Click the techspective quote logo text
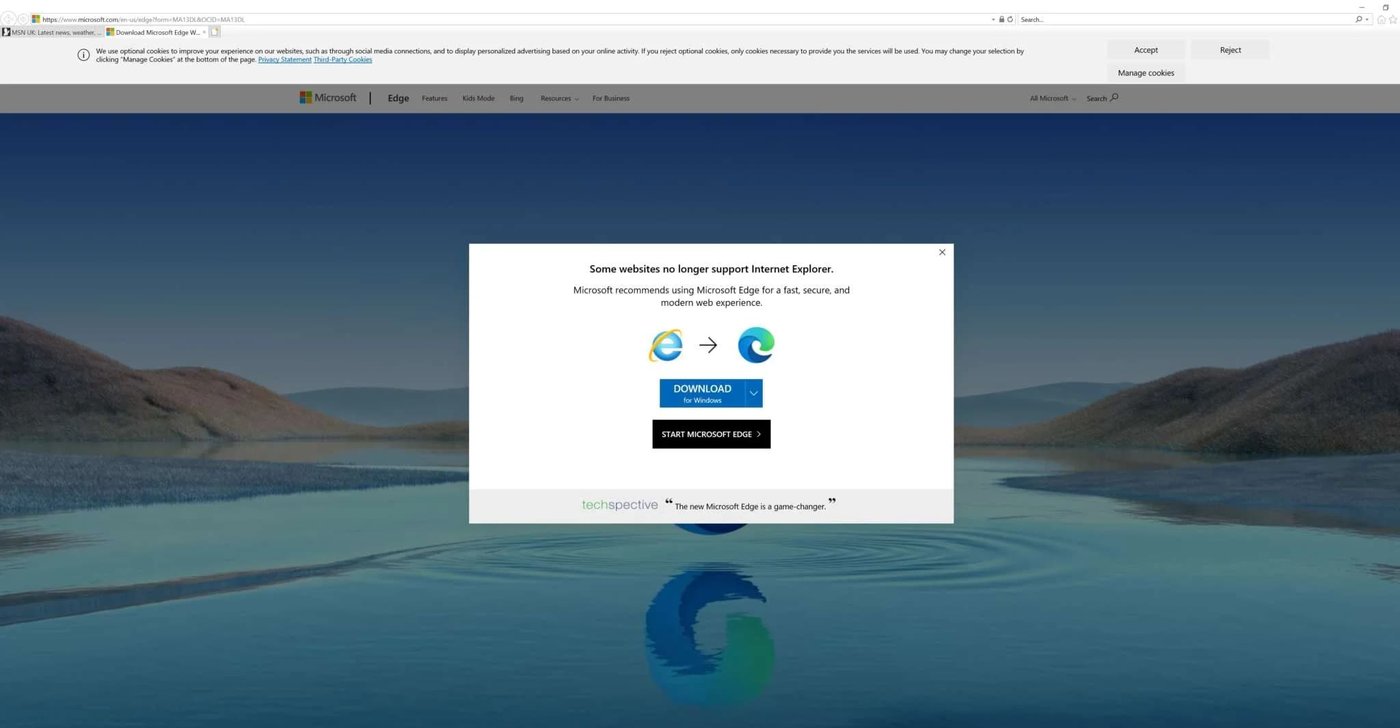 620,505
